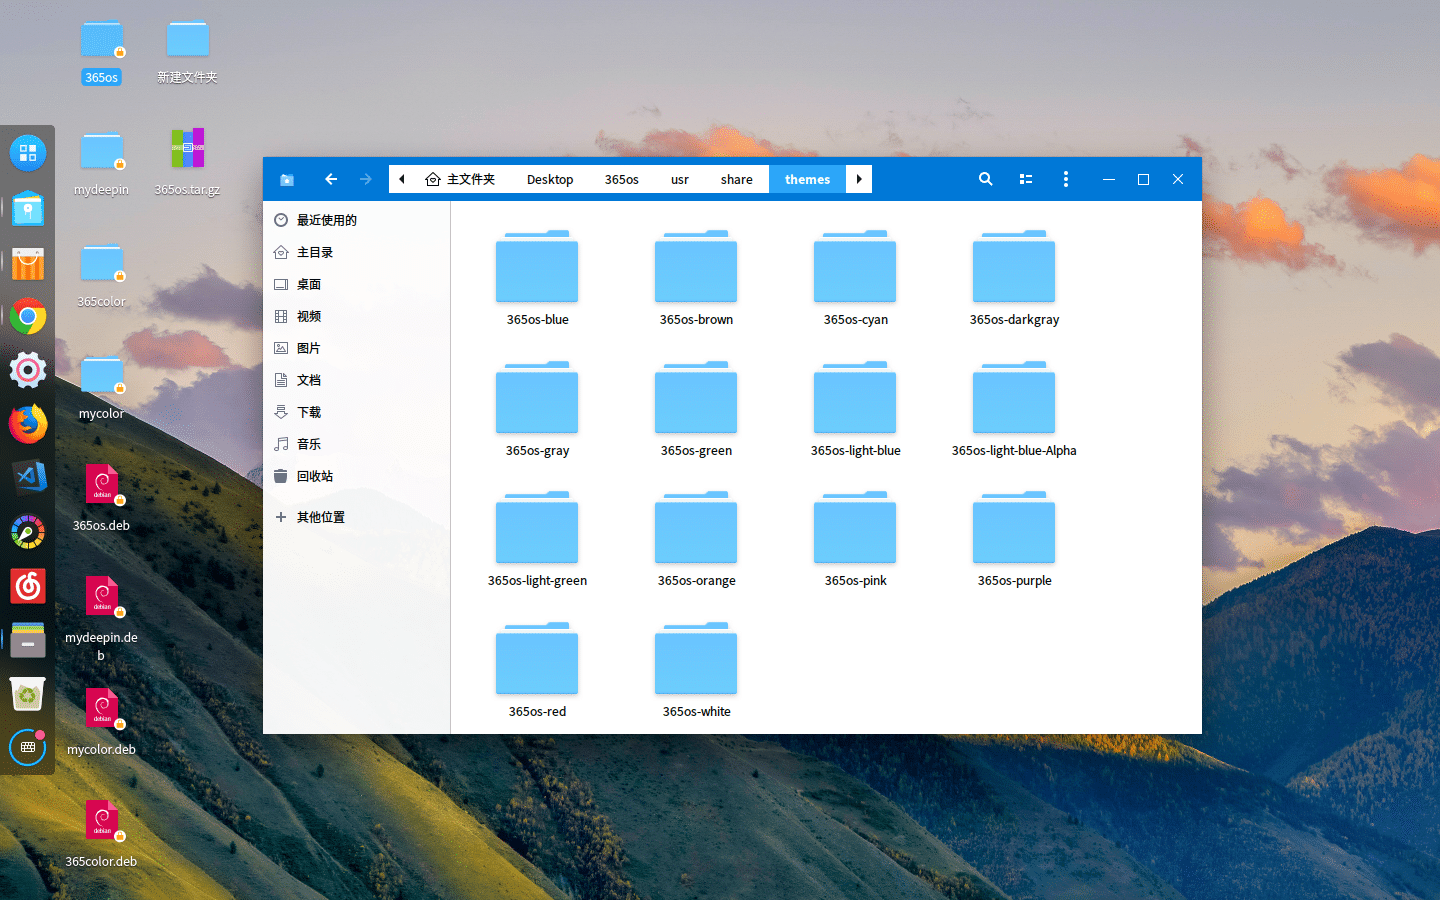Open 主目录 in sidebar
This screenshot has width=1440, height=900.
(357, 252)
